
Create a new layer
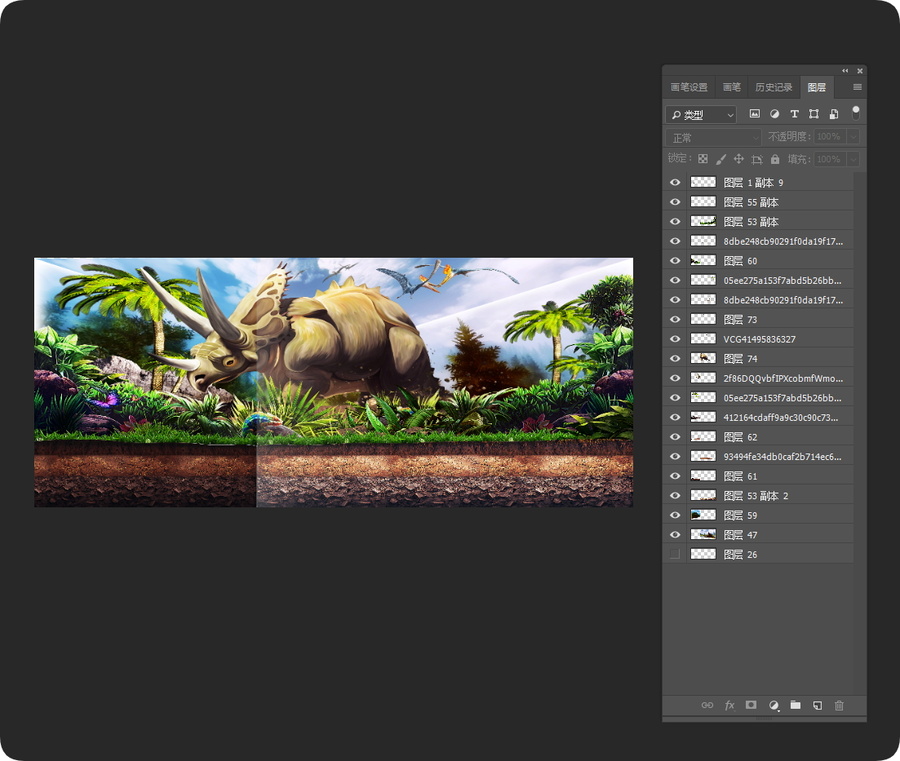click(817, 705)
